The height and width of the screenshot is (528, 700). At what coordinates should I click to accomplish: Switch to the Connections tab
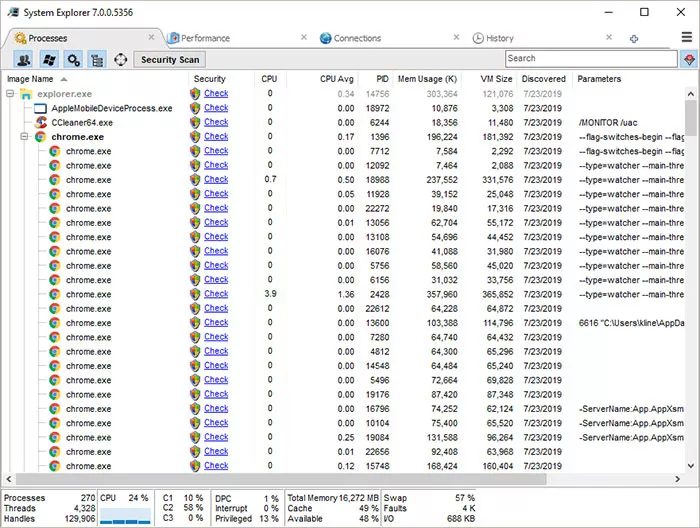(357, 38)
